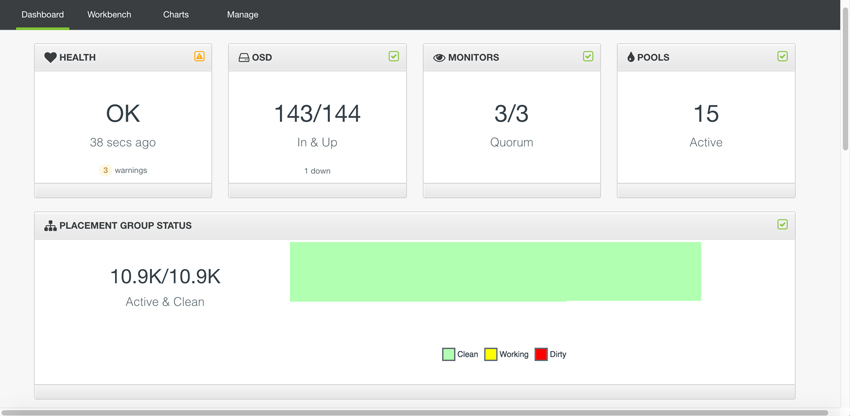The image size is (850, 416).
Task: Click the POOLS card title
Action: [x=653, y=57]
